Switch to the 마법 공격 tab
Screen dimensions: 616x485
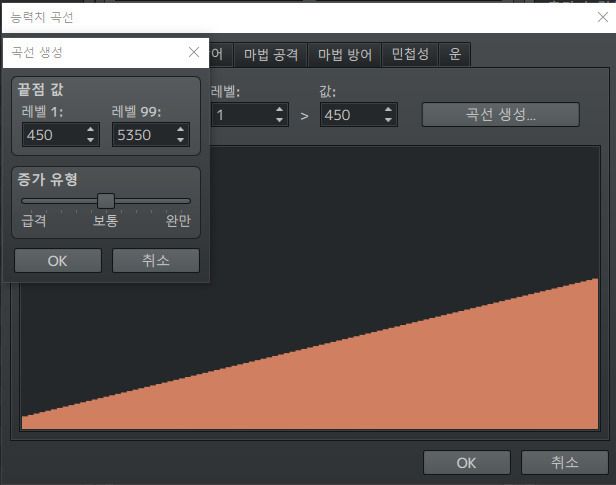(271, 55)
